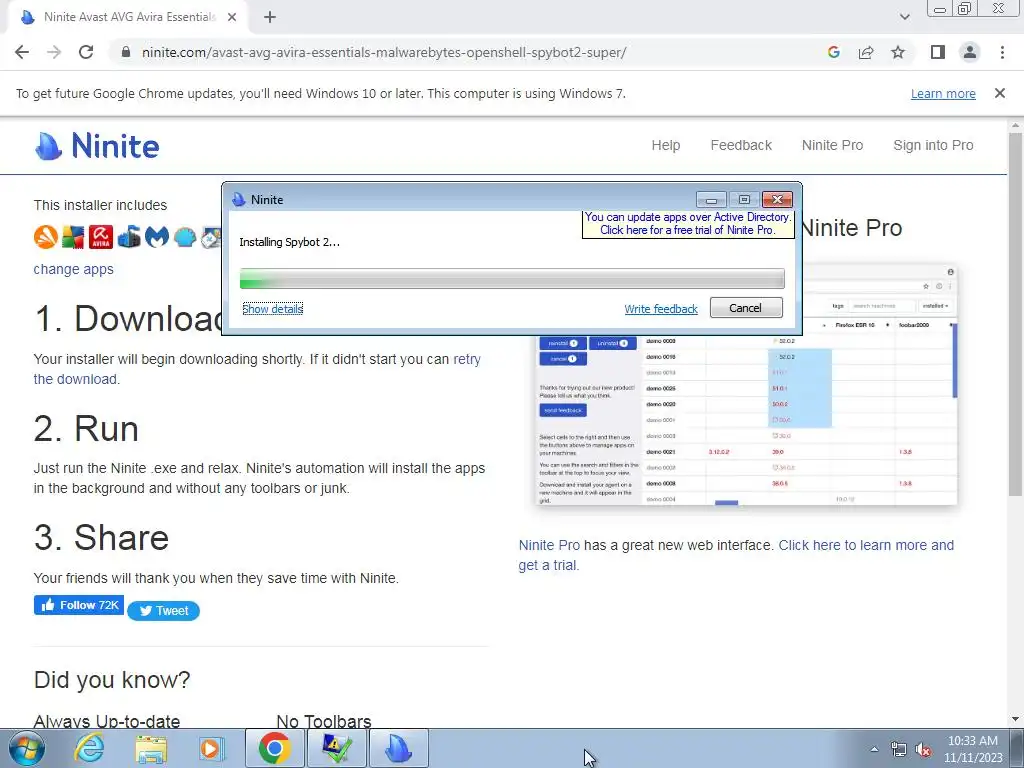Open Windows Explorer from taskbar
The width and height of the screenshot is (1024, 768).
(x=150, y=748)
